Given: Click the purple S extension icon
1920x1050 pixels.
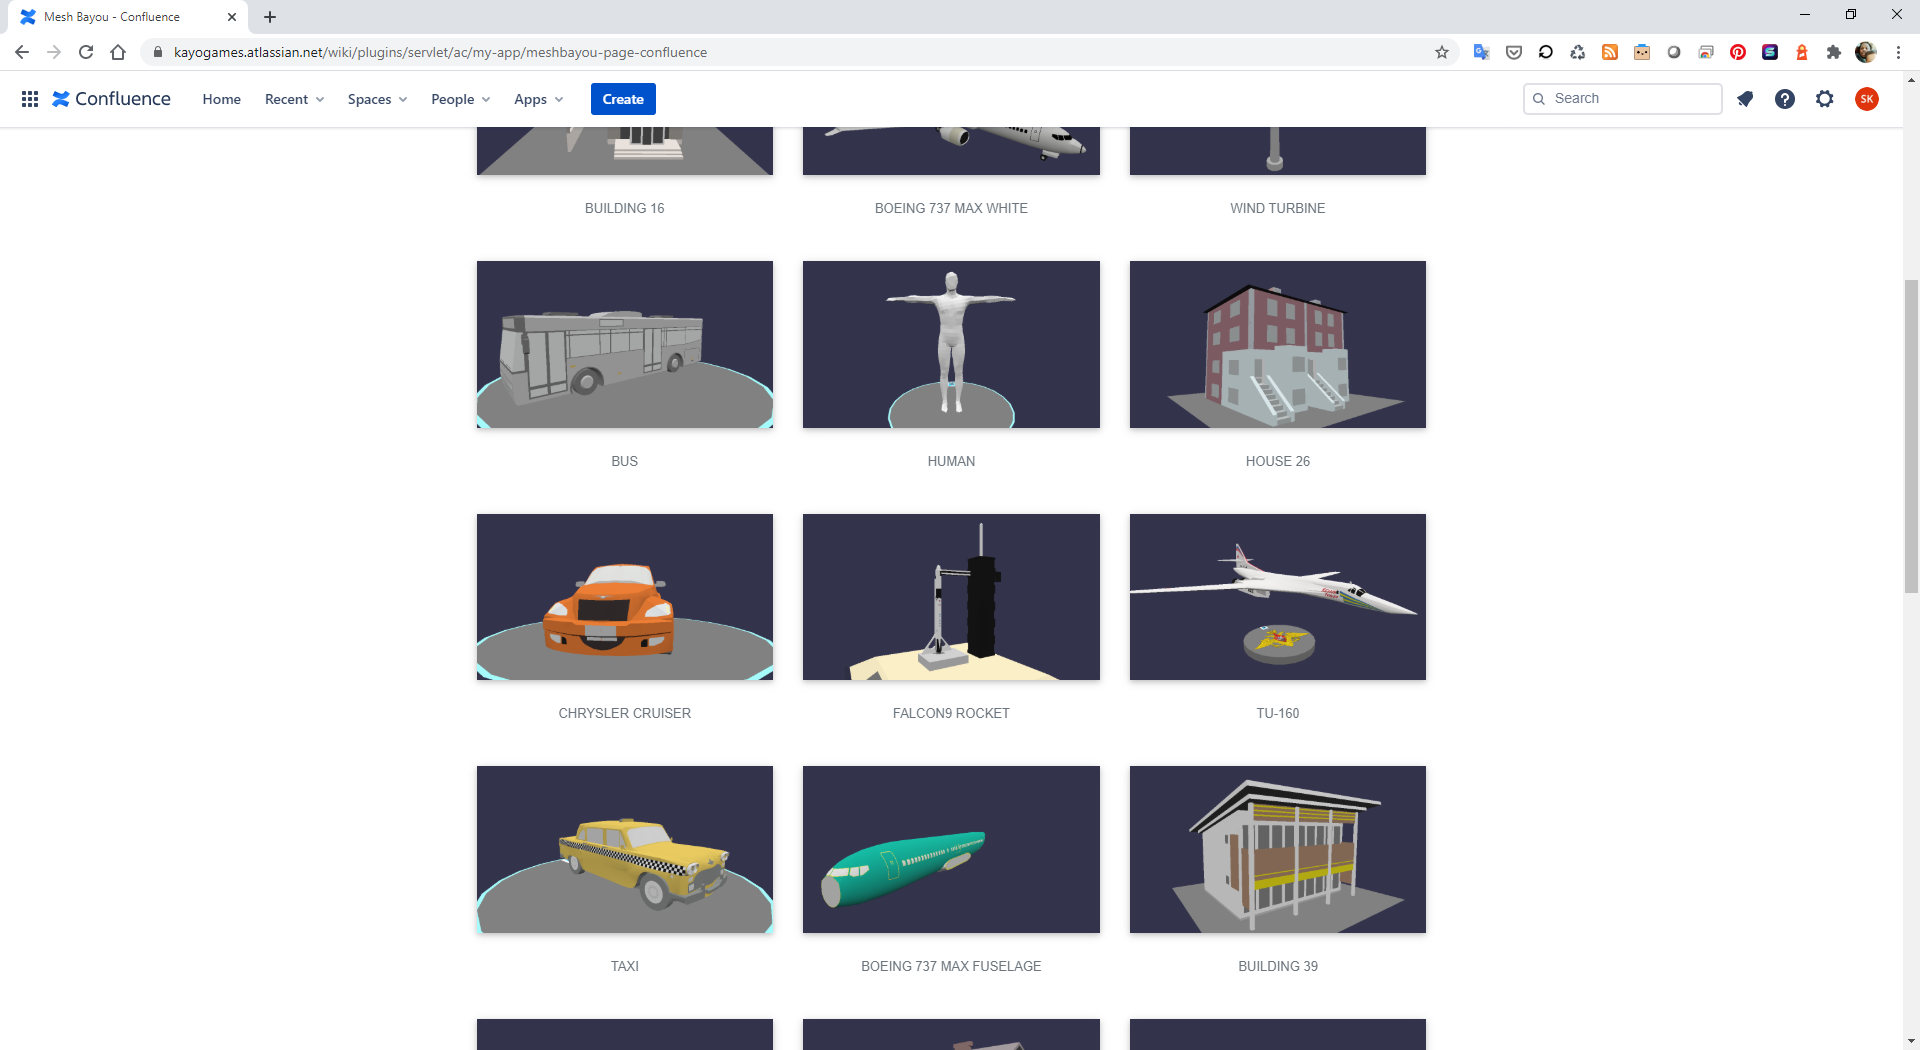Looking at the screenshot, I should pos(1770,52).
